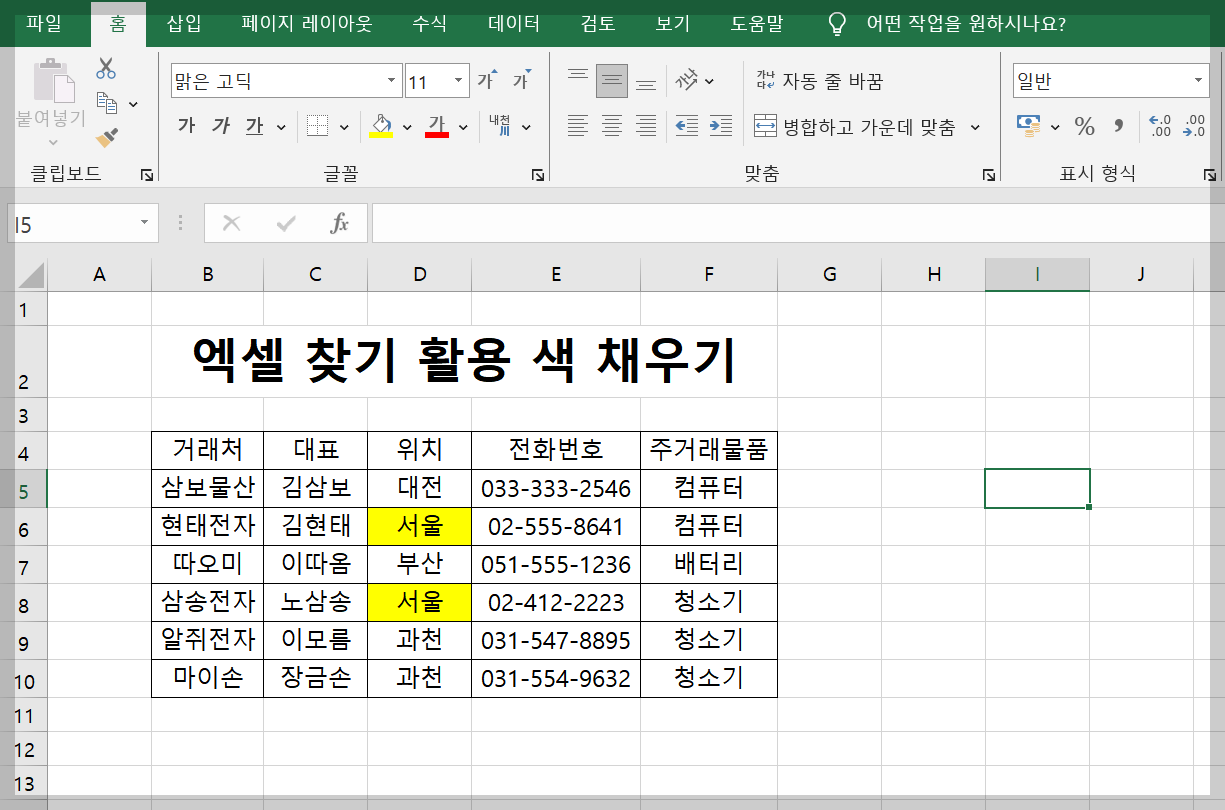This screenshot has width=1225, height=810.
Task: Click the underline formatting icon
Action: pyautogui.click(x=254, y=127)
